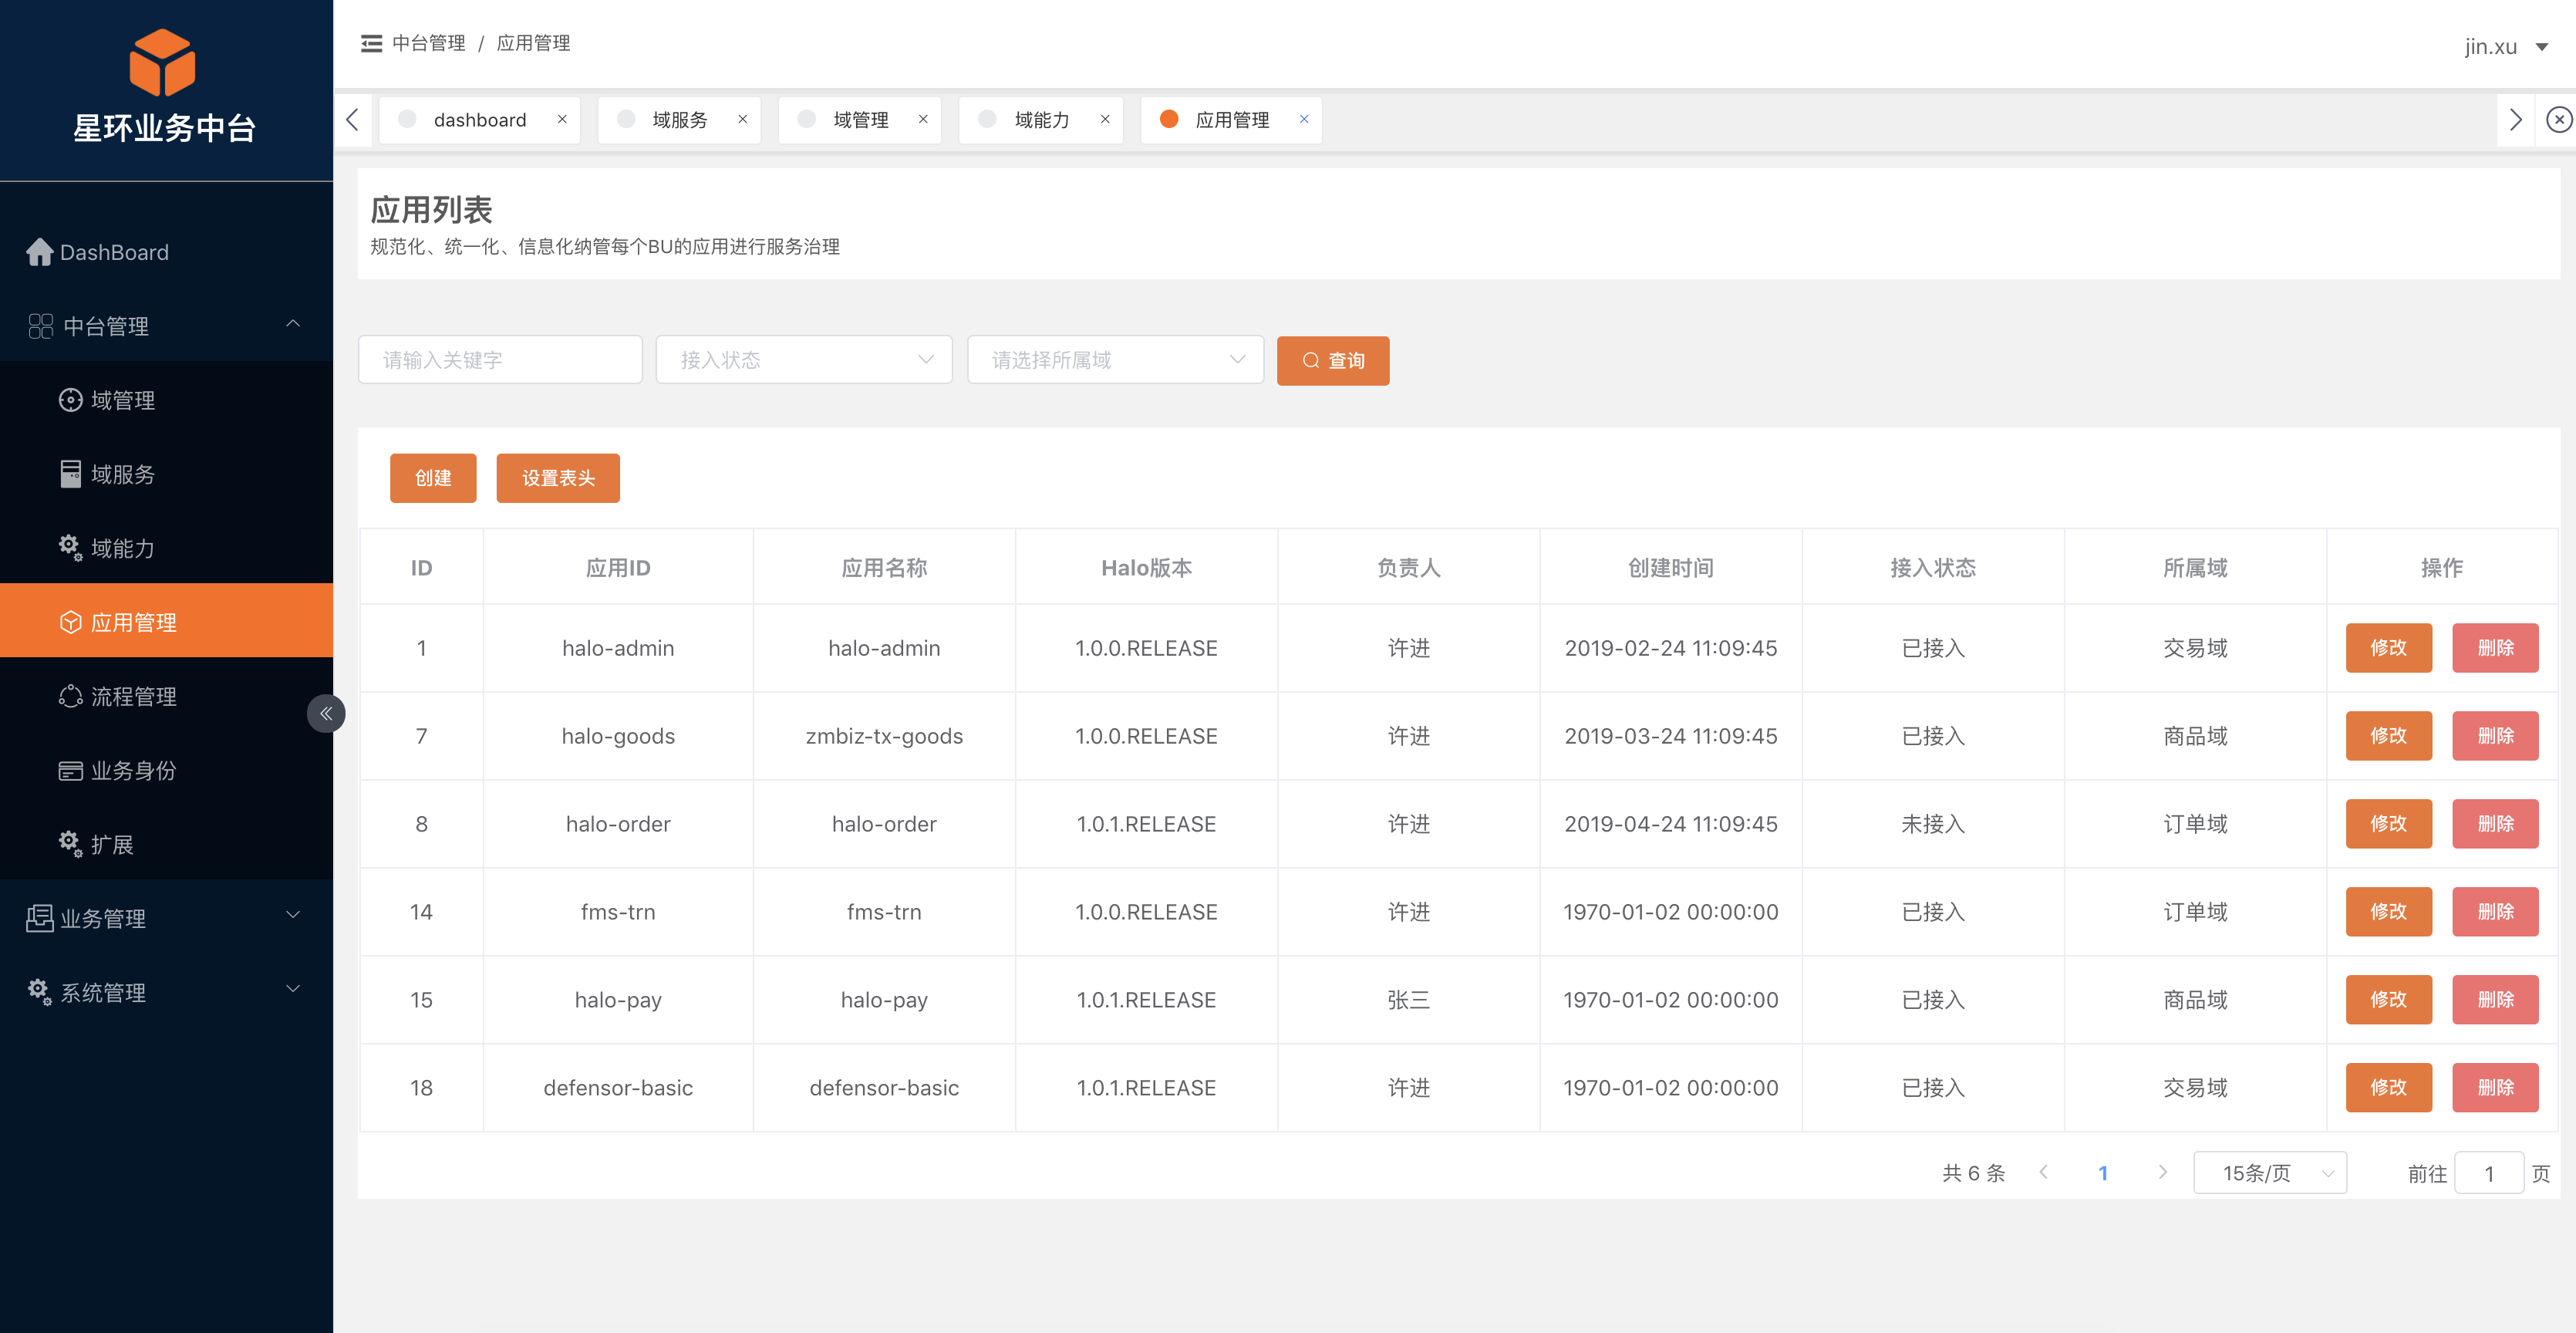Viewport: 2576px width, 1333px height.
Task: Click the 创建时间 column header
Action: (x=1670, y=568)
